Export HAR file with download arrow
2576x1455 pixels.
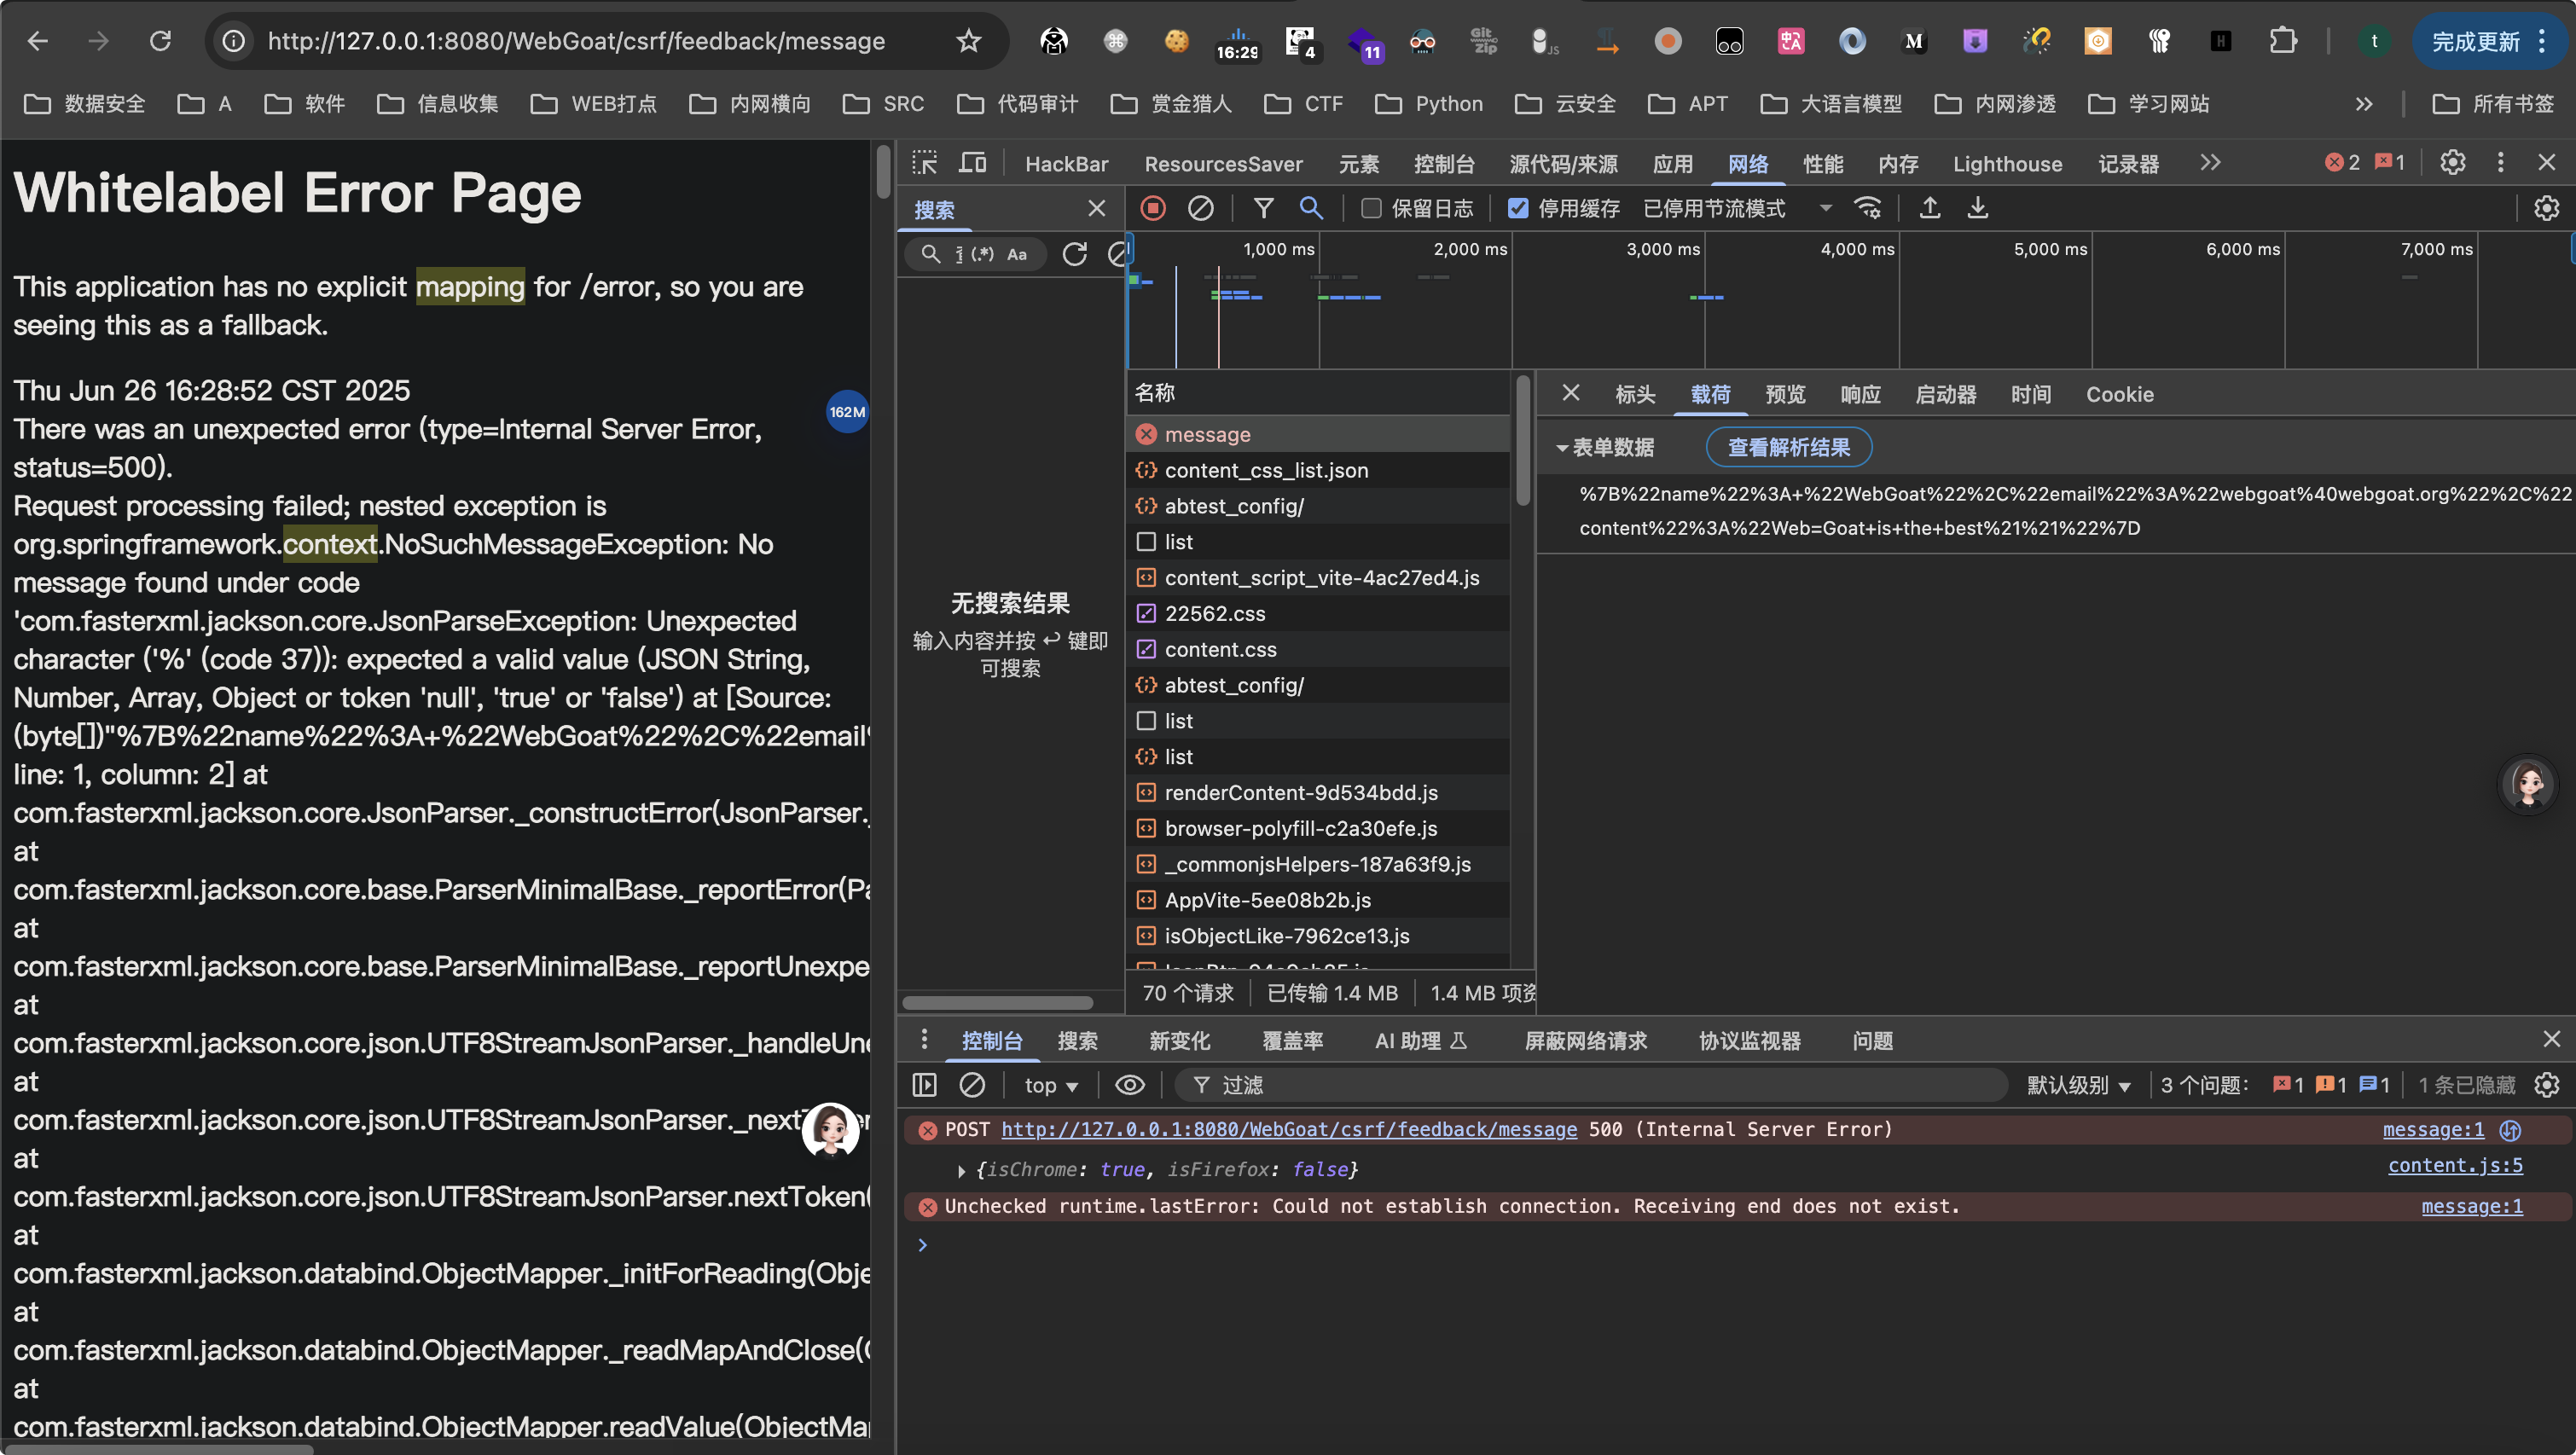click(x=1977, y=208)
